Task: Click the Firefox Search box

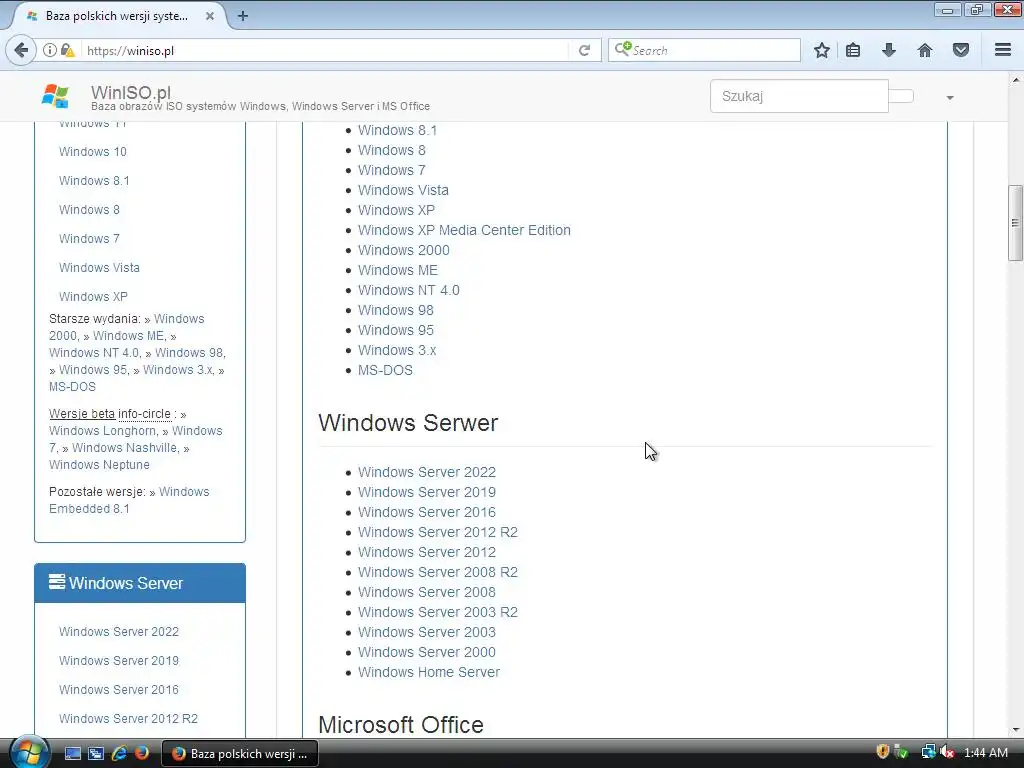Action: (705, 50)
